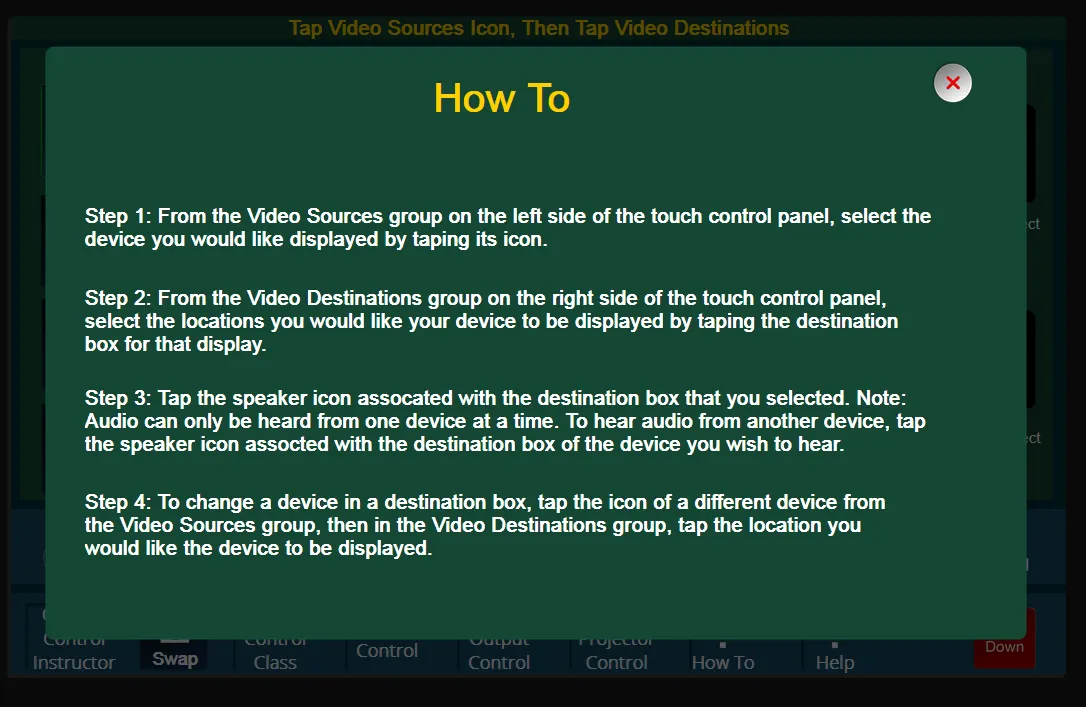Tap the Control item between Class and Output

coord(386,651)
